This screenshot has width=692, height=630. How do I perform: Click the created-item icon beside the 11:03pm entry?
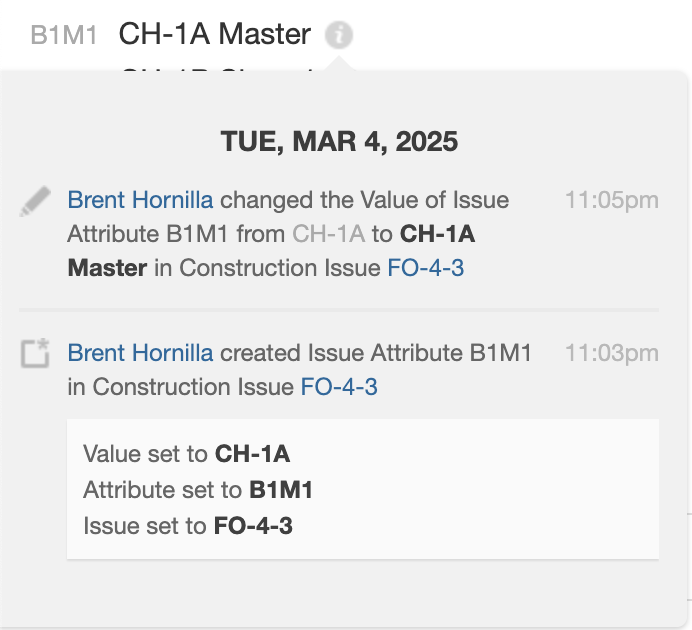point(35,354)
